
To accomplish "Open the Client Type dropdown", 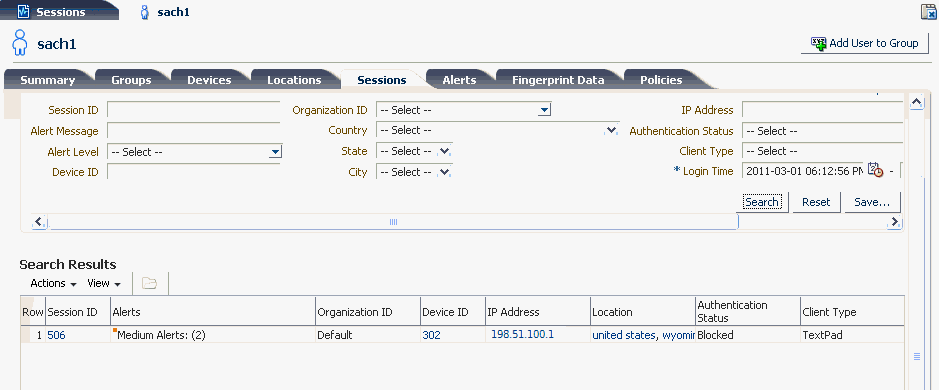I will [x=822, y=152].
